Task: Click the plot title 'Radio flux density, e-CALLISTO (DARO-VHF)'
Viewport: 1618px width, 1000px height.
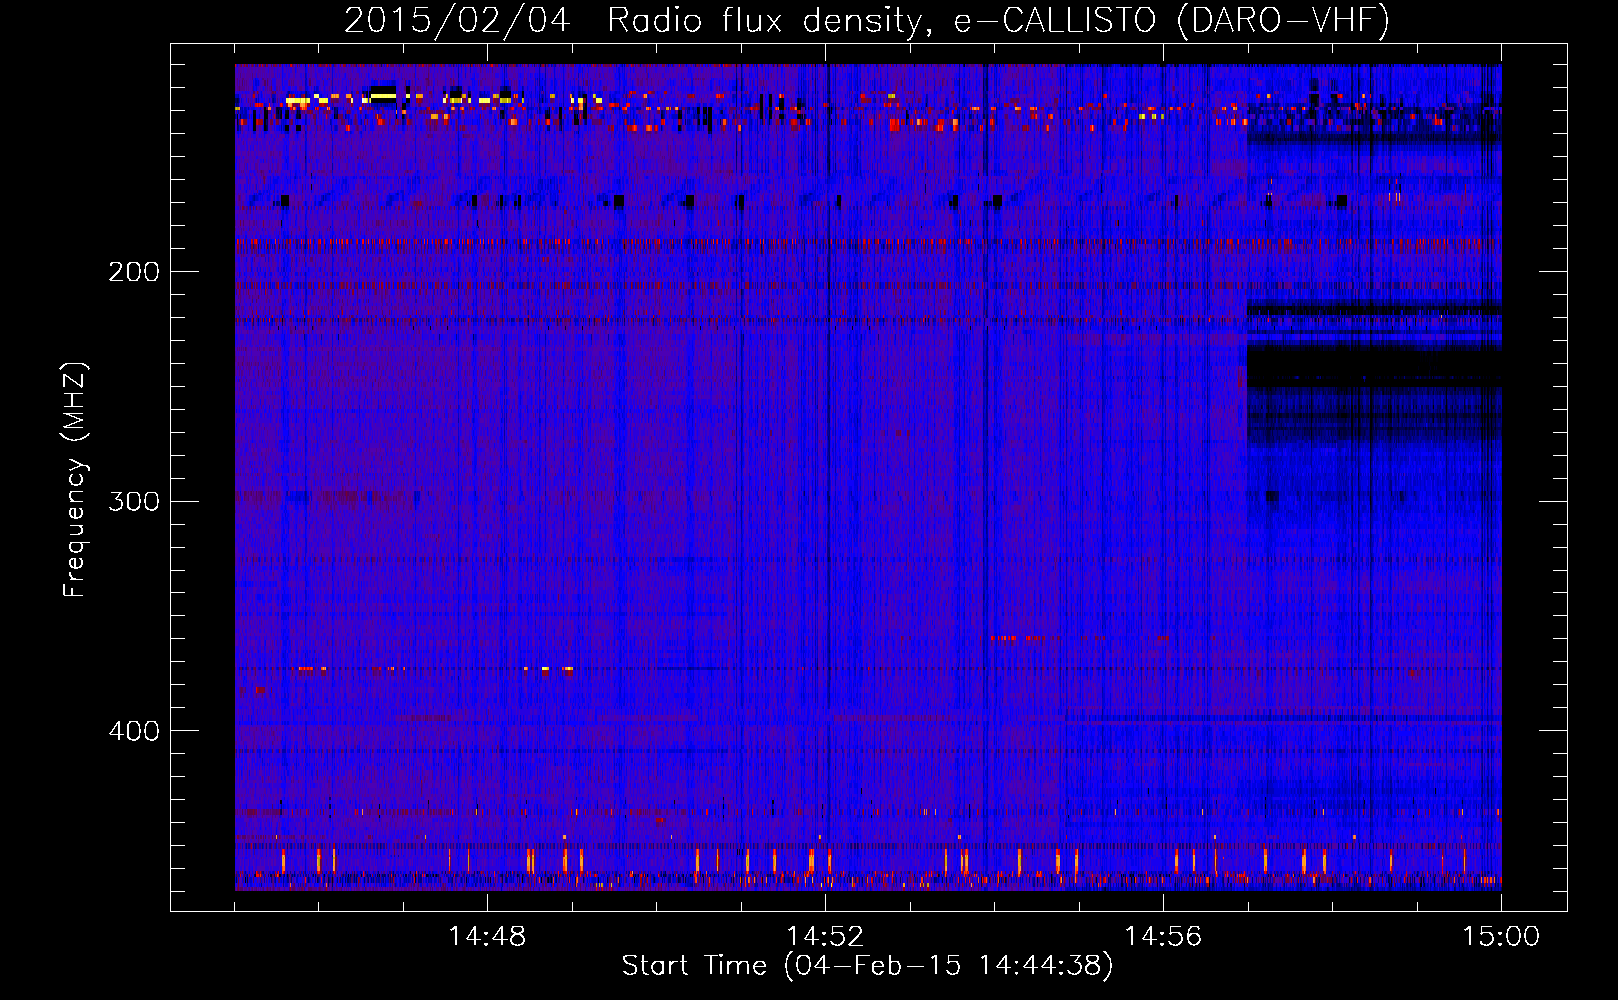Action: 998,20
